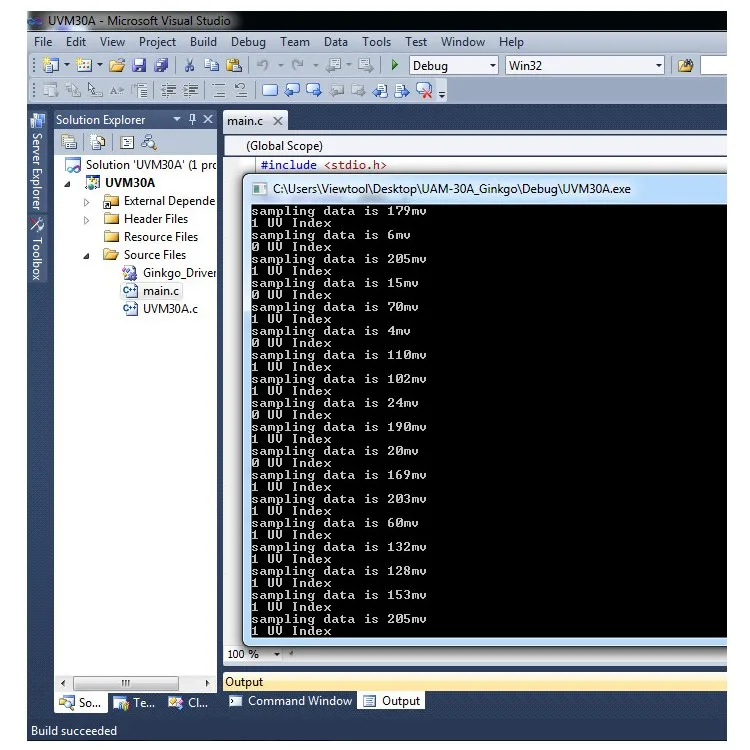This screenshot has width=750, height=750.
Task: Click the Redo arrow icon
Action: click(x=298, y=65)
